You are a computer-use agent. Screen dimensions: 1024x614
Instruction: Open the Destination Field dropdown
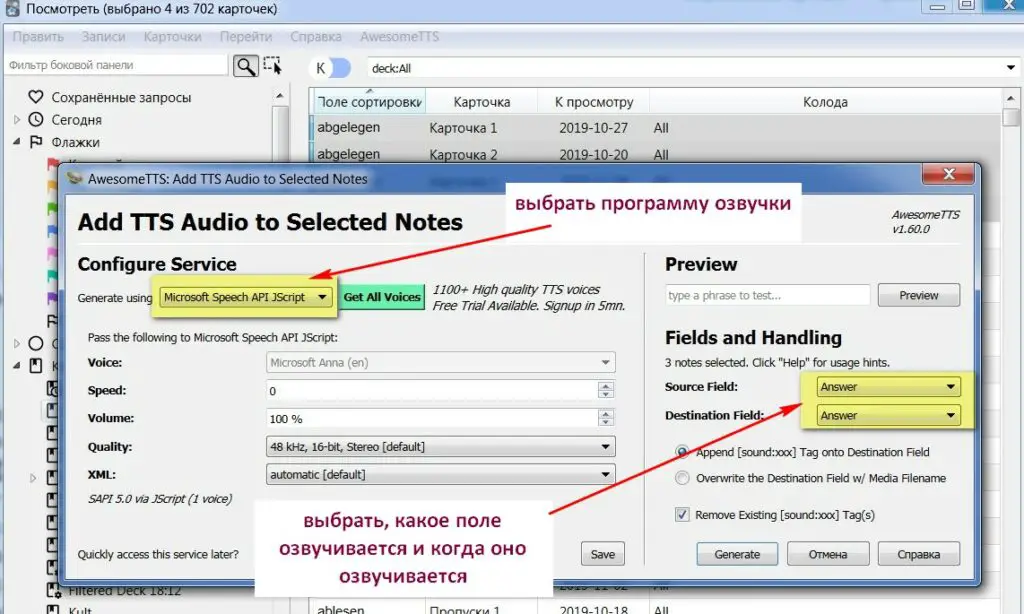(x=888, y=415)
